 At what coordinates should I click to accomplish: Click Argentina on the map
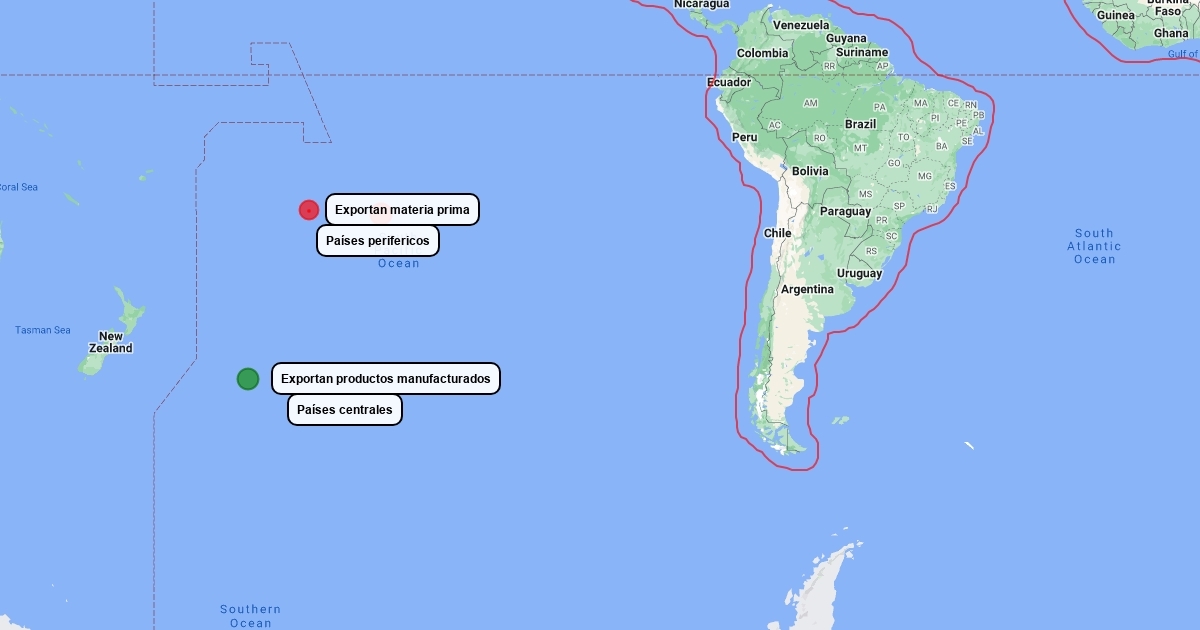point(807,289)
